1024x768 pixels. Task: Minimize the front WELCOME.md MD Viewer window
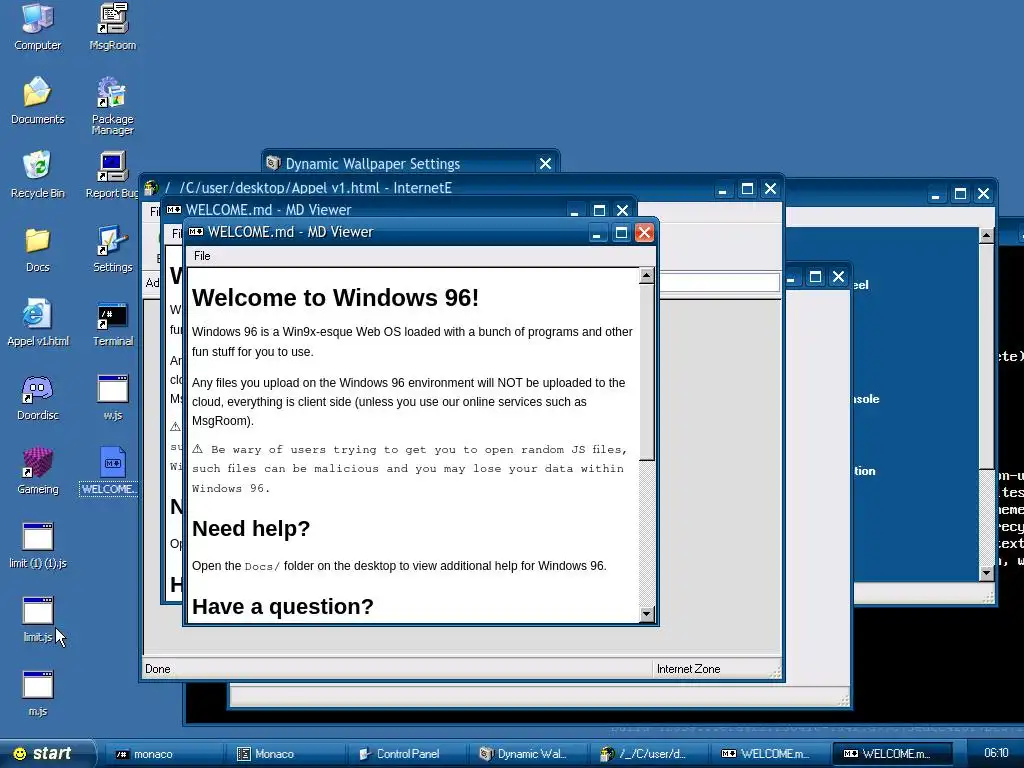(597, 232)
